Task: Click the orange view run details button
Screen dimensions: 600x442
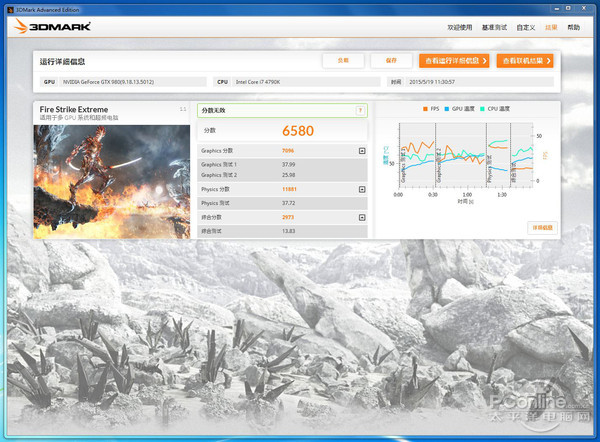Action: pyautogui.click(x=454, y=60)
